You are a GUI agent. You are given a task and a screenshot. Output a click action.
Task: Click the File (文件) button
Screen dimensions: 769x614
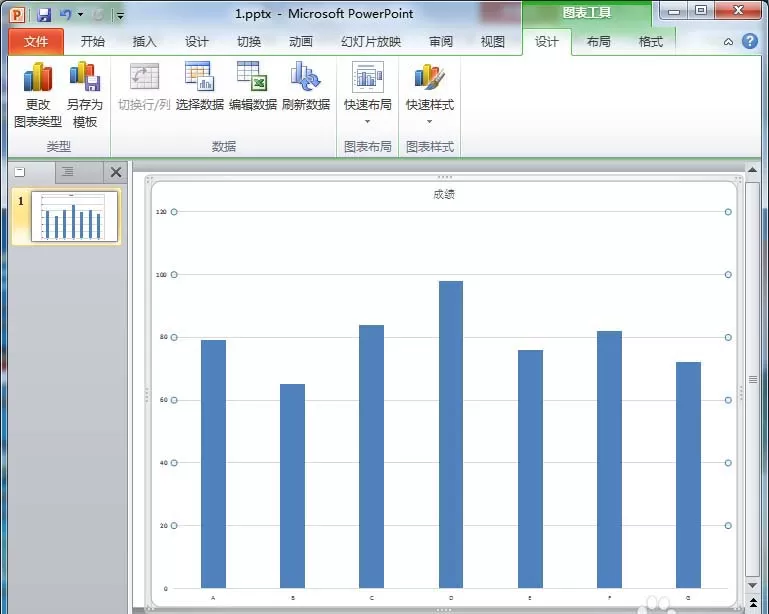tap(36, 42)
